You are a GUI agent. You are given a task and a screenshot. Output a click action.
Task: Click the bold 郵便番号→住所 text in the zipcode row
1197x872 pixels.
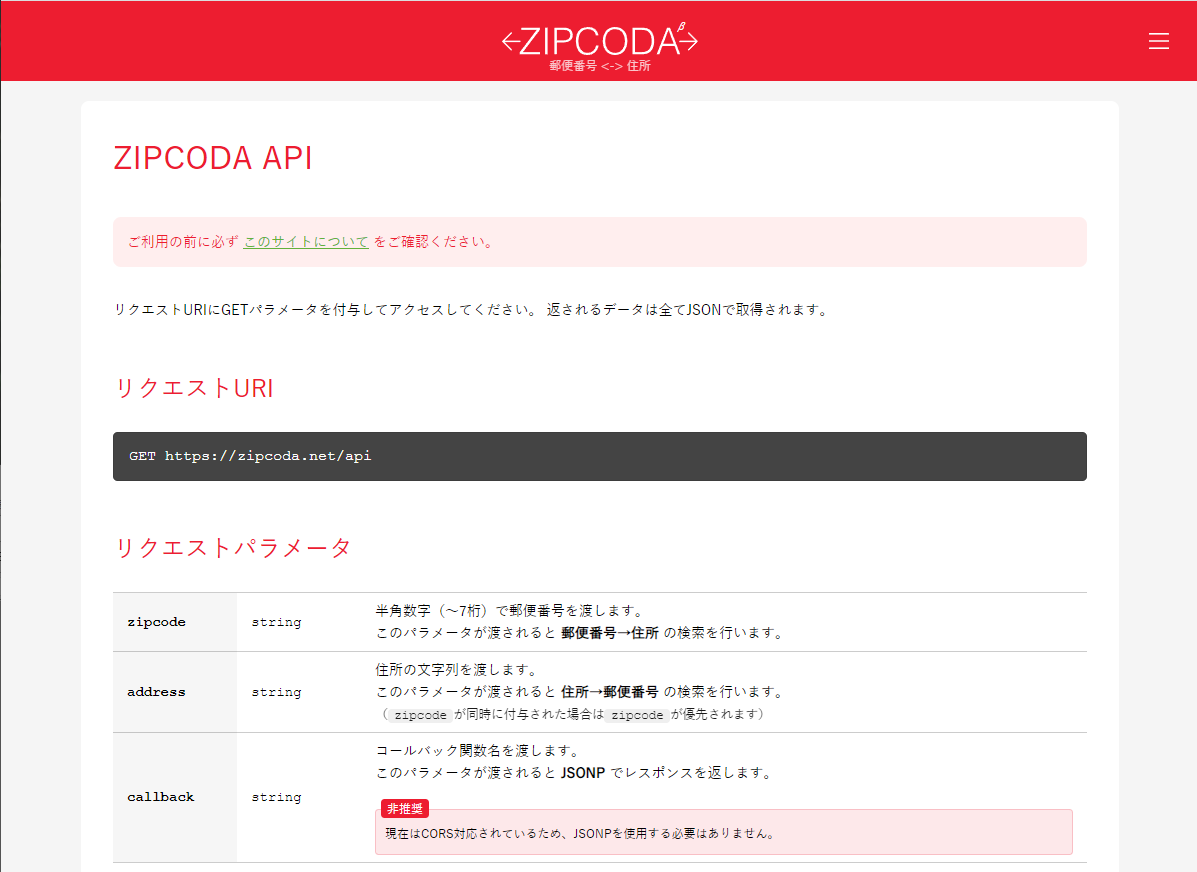610,633
